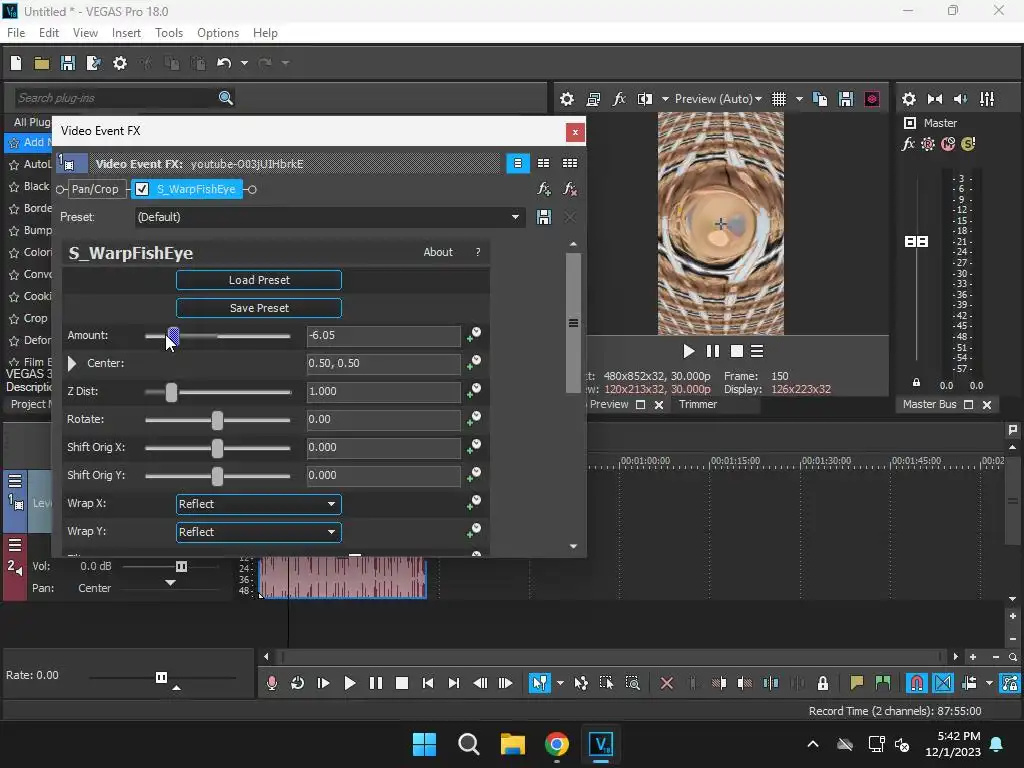The width and height of the screenshot is (1024, 768).
Task: Open the Render As toolbar icon
Action: (x=93, y=63)
